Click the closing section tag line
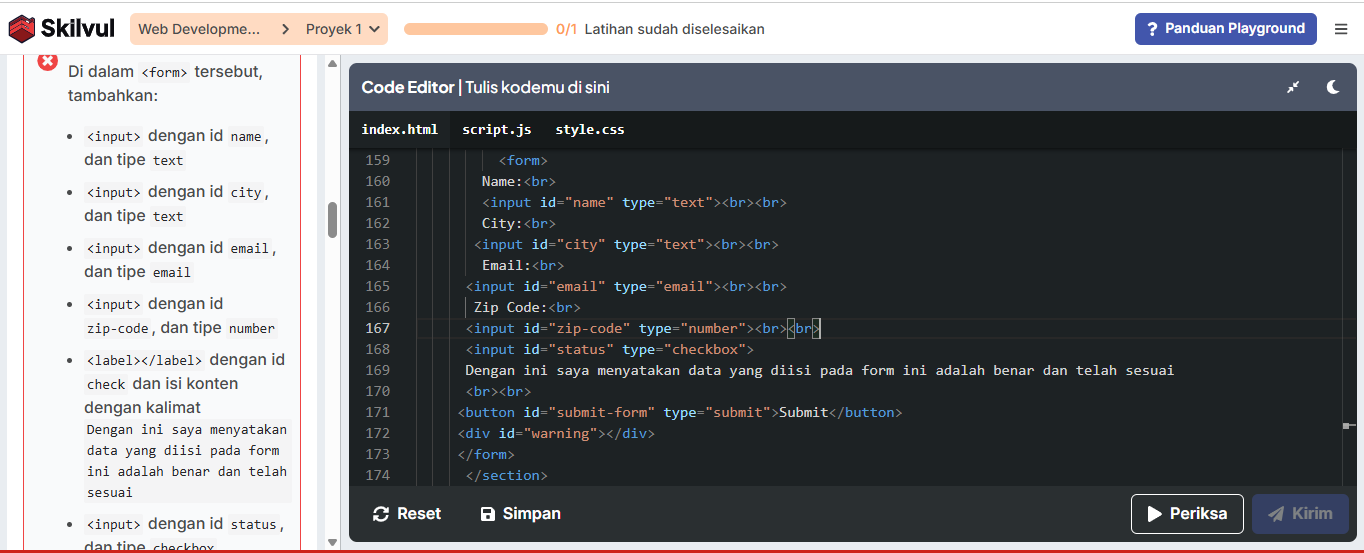 click(506, 475)
